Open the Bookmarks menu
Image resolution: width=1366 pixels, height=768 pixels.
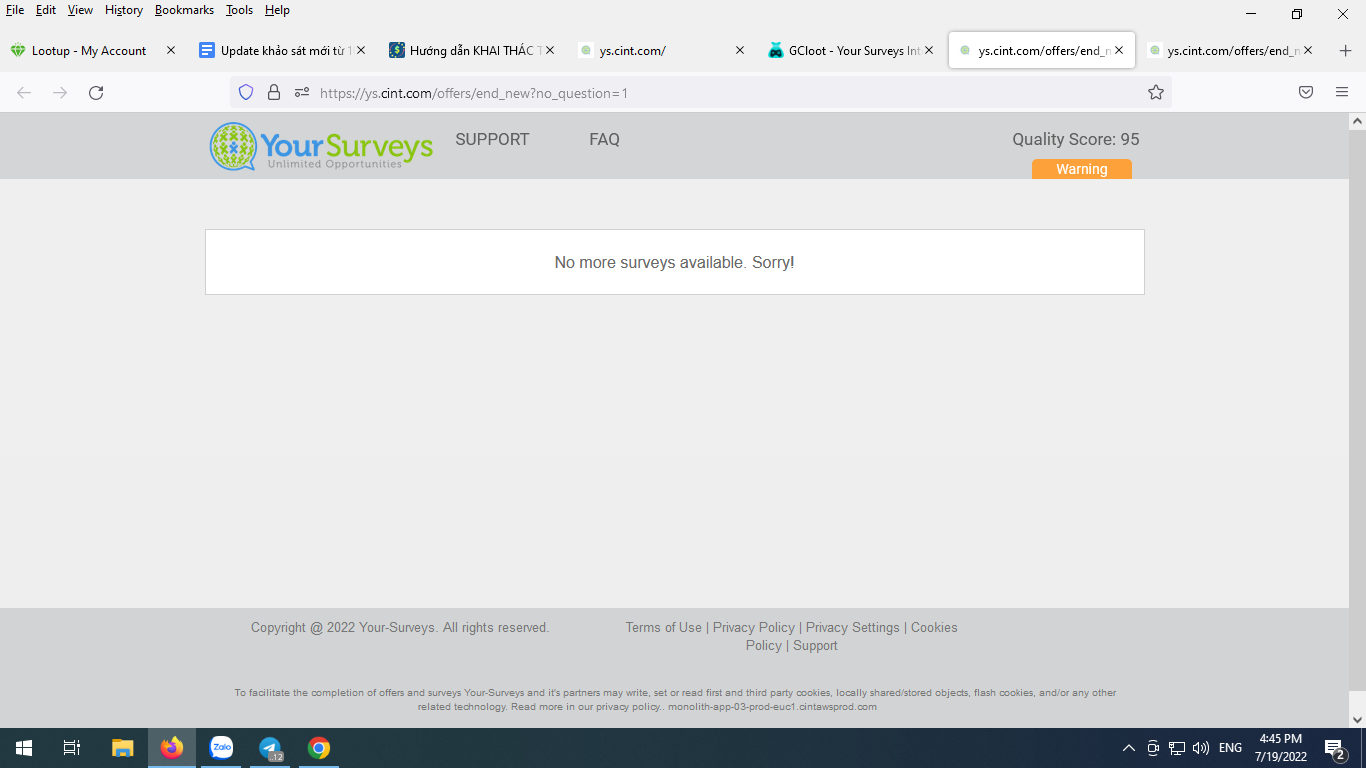point(184,10)
